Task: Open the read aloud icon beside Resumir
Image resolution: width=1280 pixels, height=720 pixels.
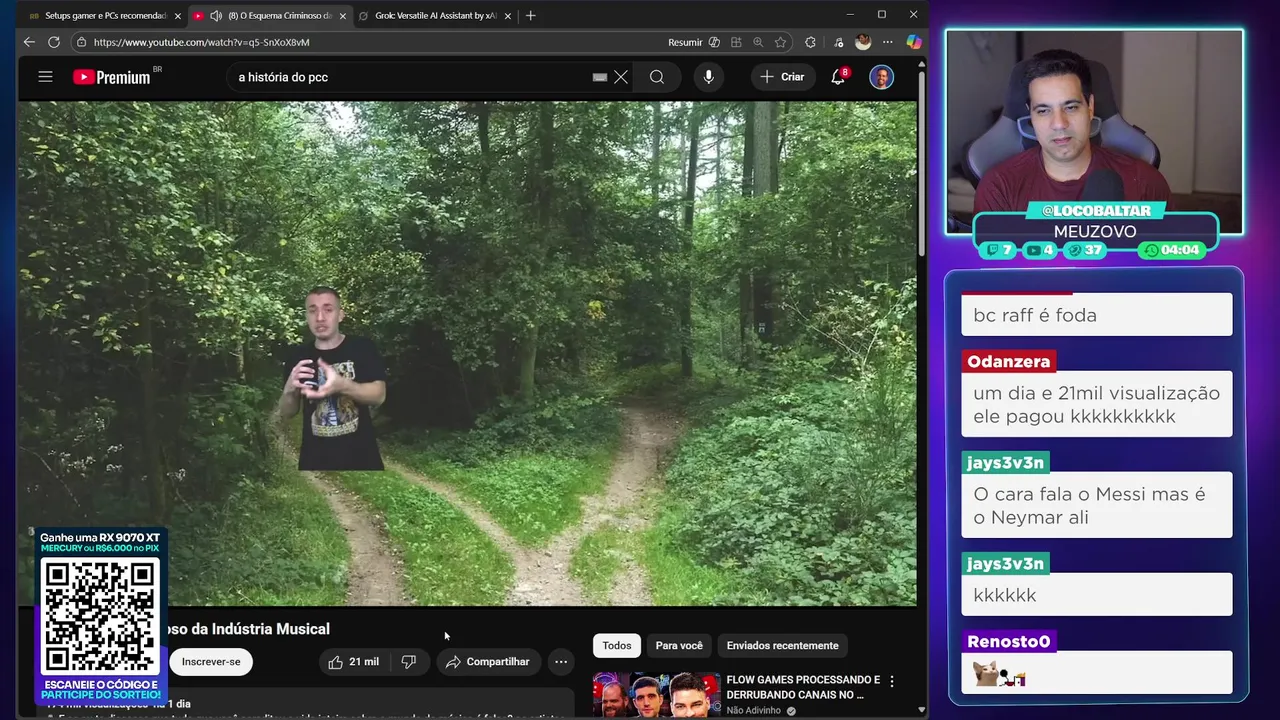Action: [714, 42]
